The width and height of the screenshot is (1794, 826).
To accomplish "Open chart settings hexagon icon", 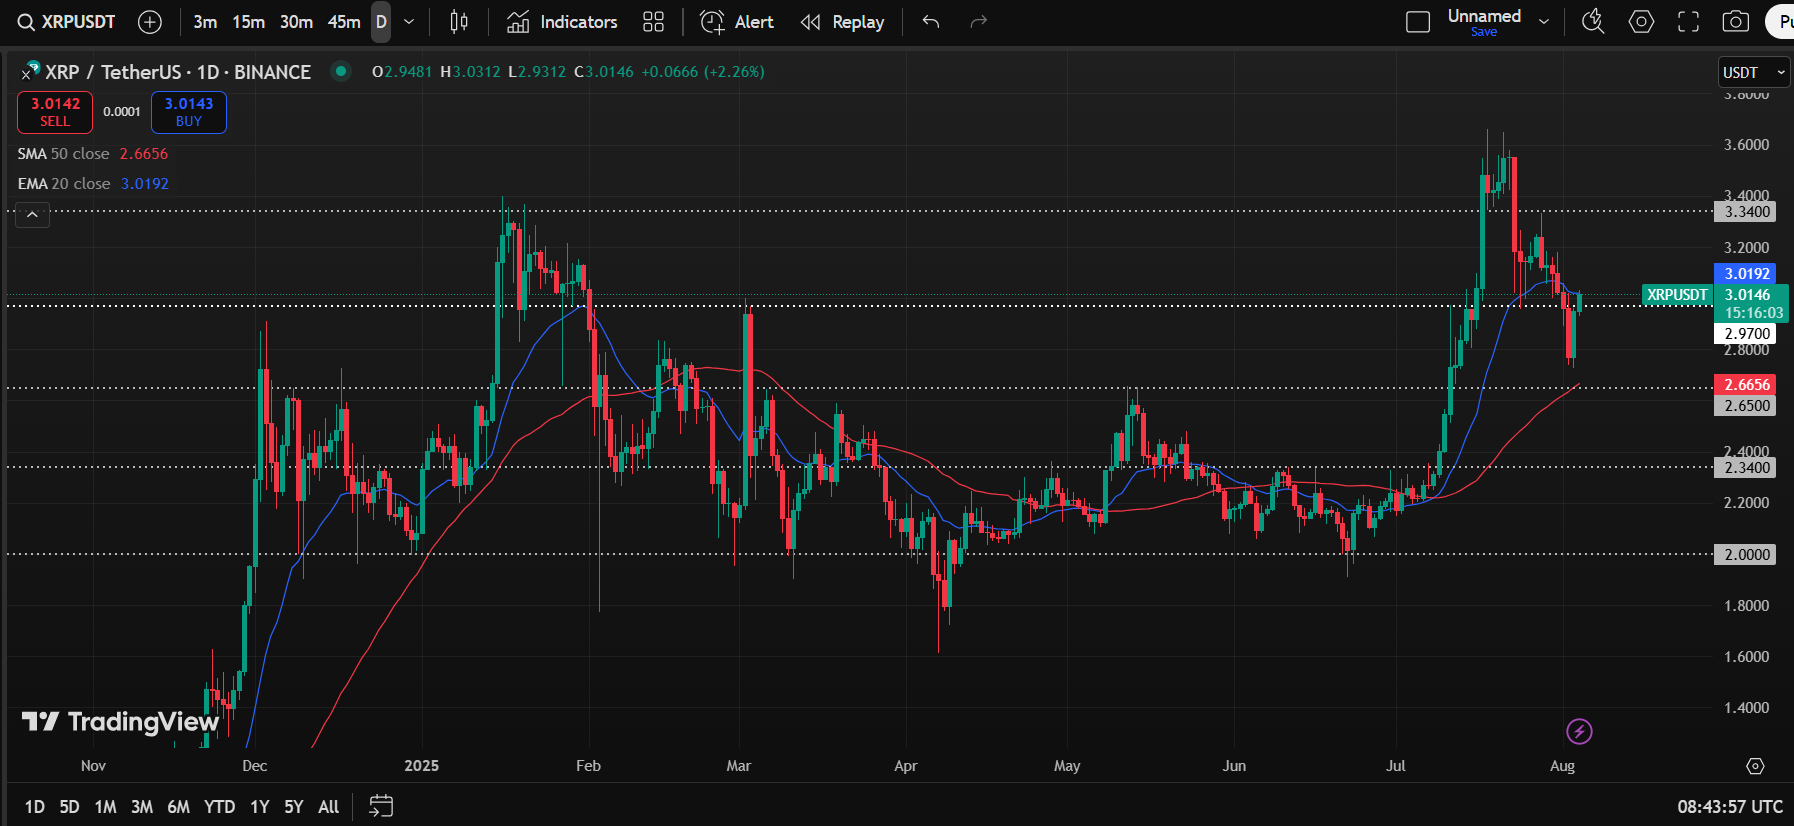I will pos(1641,22).
